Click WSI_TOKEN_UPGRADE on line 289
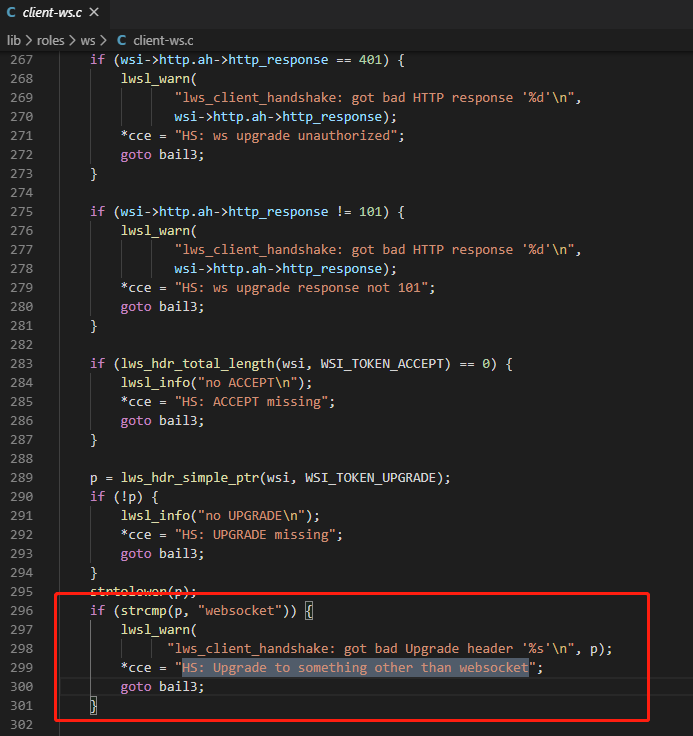 [x=370, y=478]
